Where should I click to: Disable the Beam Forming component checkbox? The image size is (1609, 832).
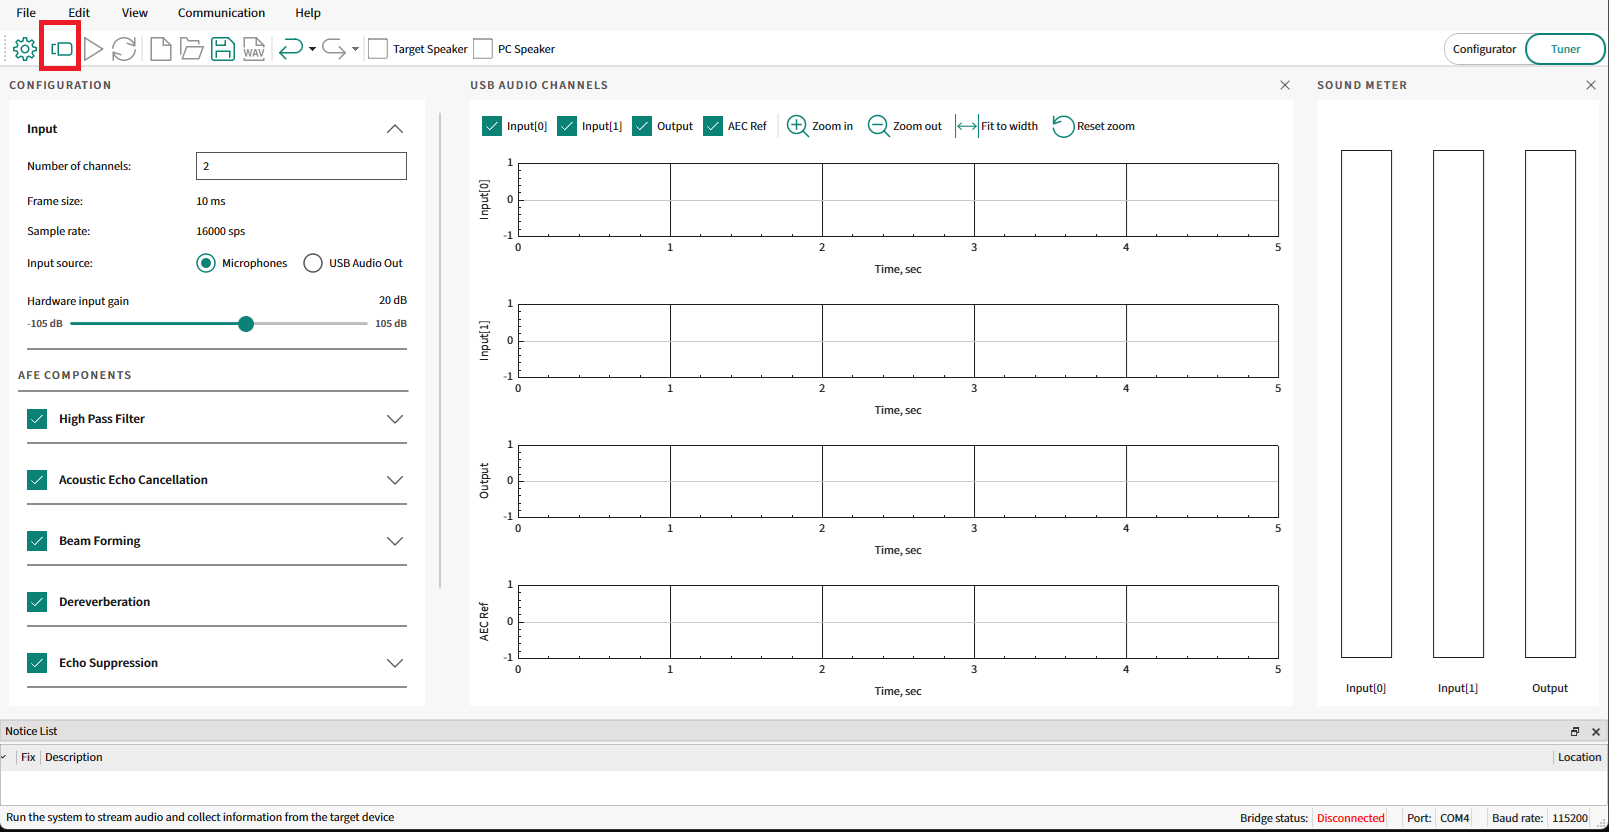pyautogui.click(x=37, y=541)
